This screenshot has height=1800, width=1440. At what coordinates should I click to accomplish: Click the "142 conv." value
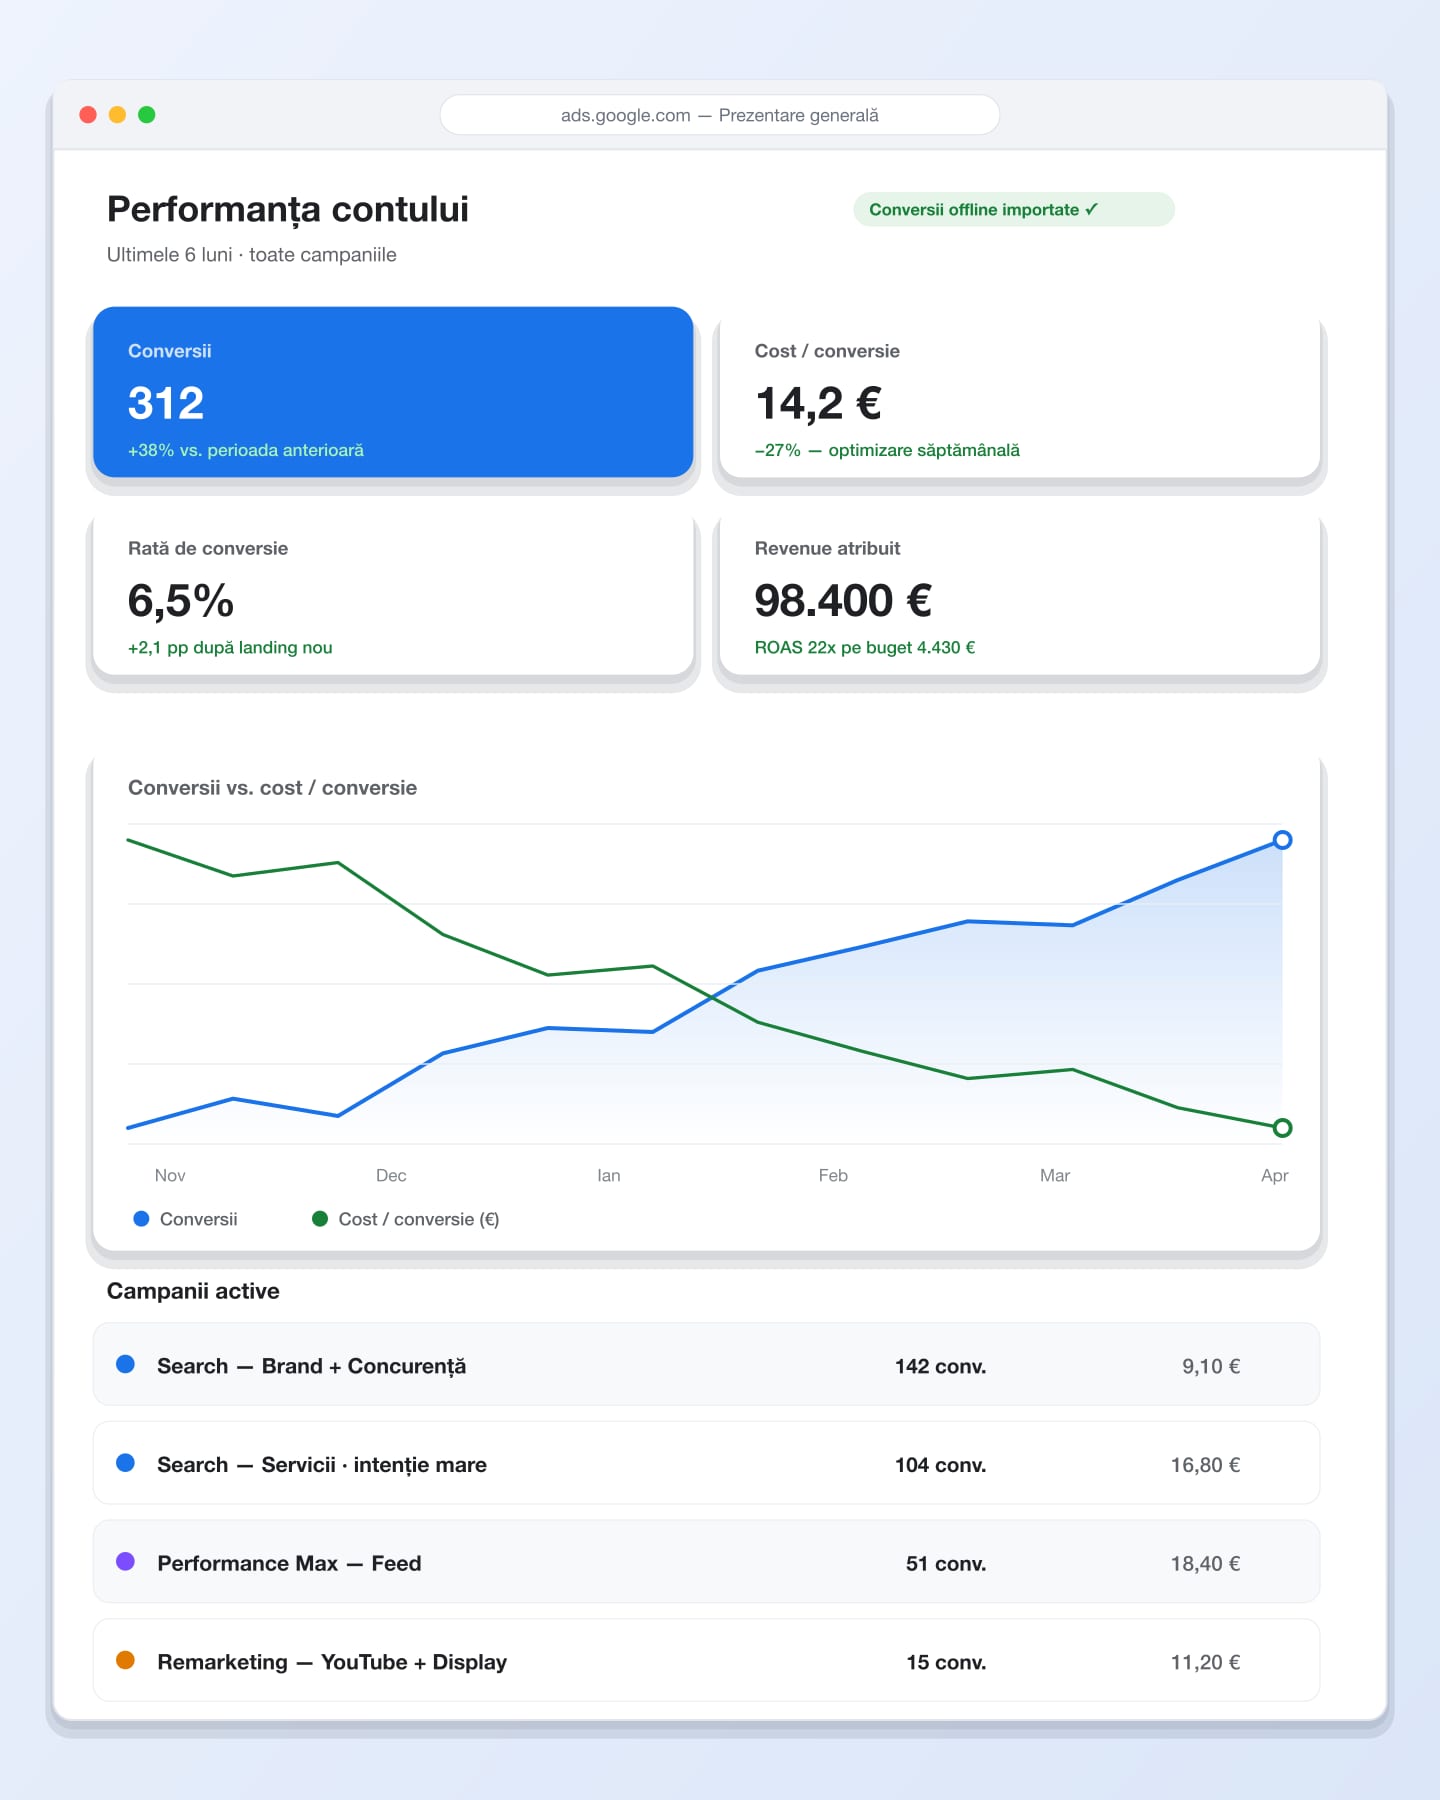[x=941, y=1366]
